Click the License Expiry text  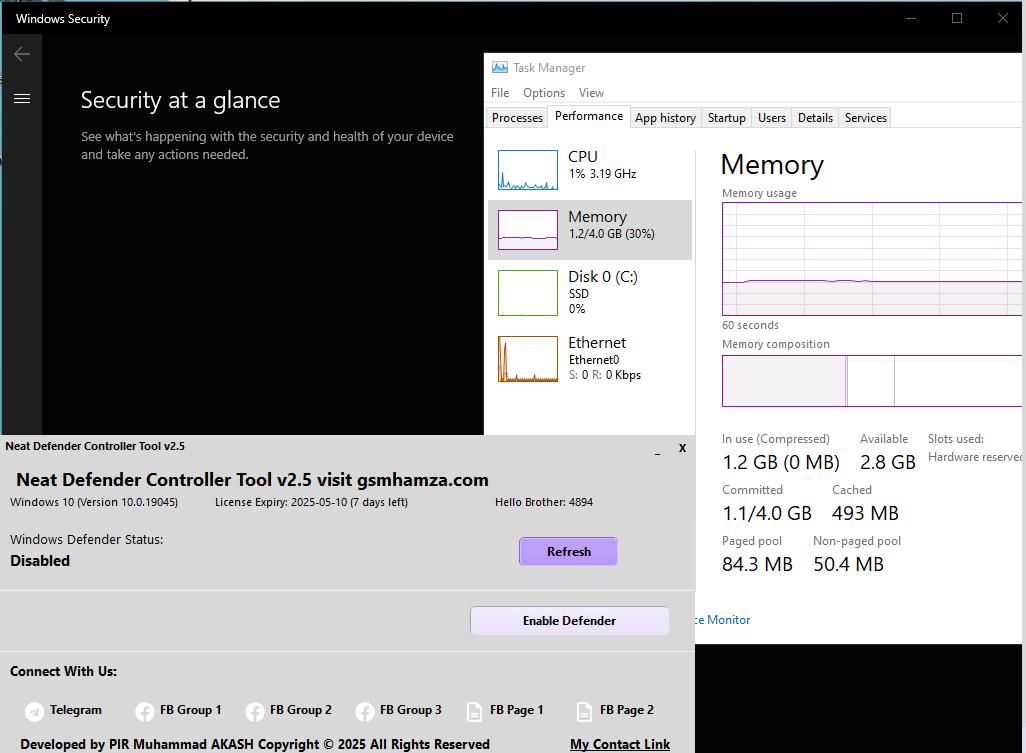coord(311,502)
